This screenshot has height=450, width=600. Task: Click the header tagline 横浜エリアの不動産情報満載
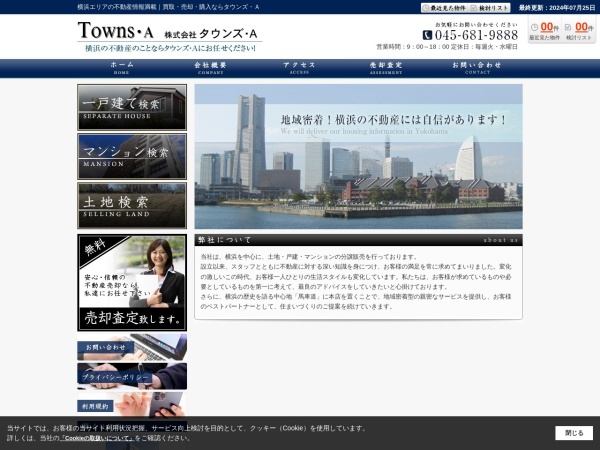click(x=168, y=7)
